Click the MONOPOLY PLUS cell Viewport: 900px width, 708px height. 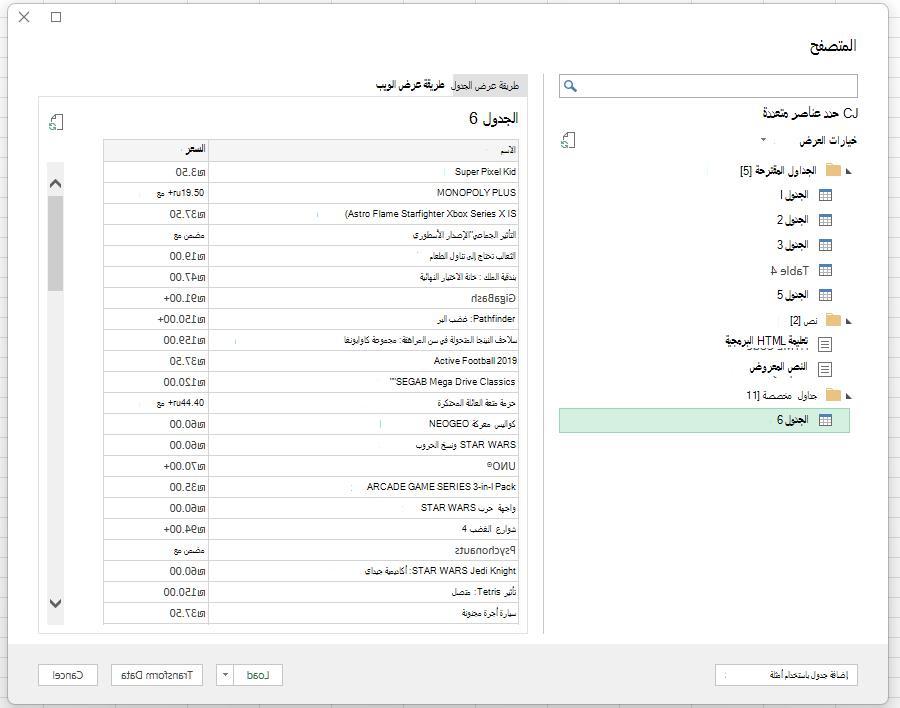tap(363, 193)
